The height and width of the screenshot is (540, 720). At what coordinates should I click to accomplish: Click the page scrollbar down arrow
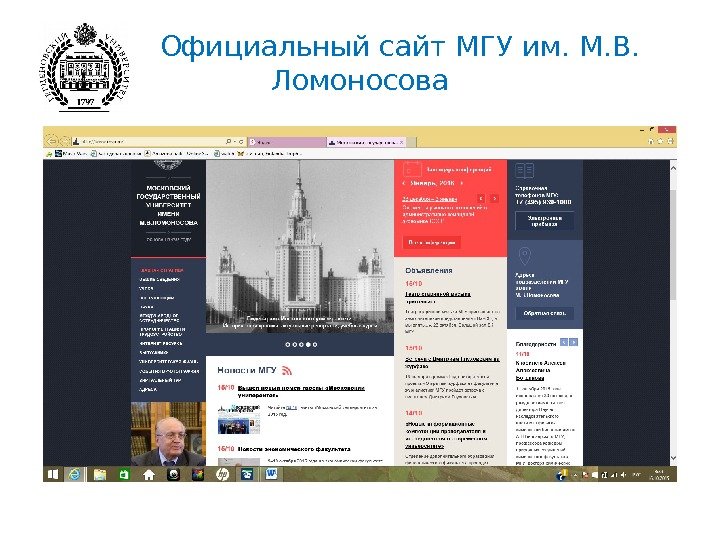673,458
